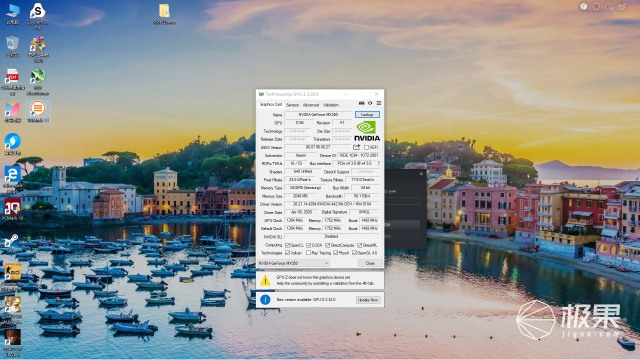Click the yellow warning triangle icon

(265, 280)
